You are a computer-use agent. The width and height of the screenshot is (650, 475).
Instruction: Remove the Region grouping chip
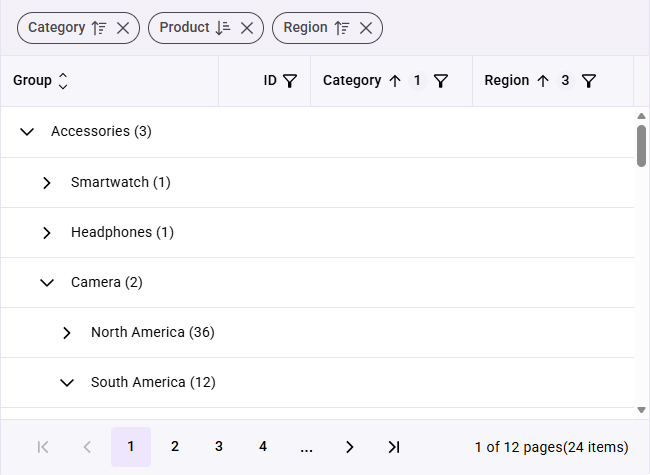[x=366, y=28]
